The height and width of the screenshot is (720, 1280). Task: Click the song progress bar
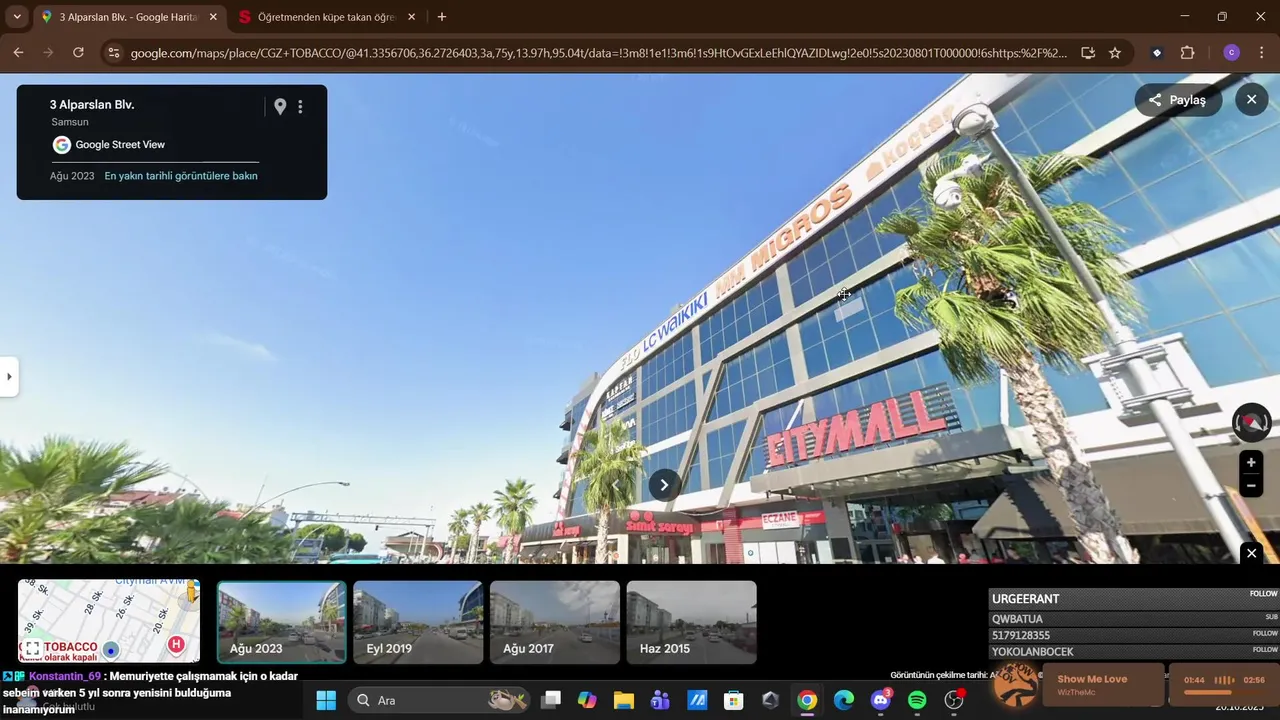(1224, 692)
